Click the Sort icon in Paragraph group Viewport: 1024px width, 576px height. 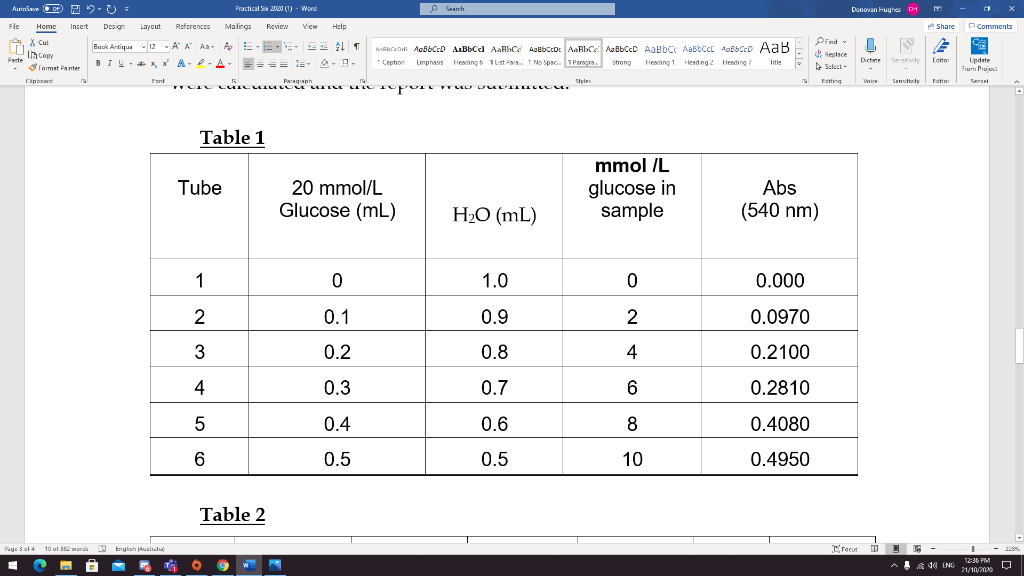point(339,47)
